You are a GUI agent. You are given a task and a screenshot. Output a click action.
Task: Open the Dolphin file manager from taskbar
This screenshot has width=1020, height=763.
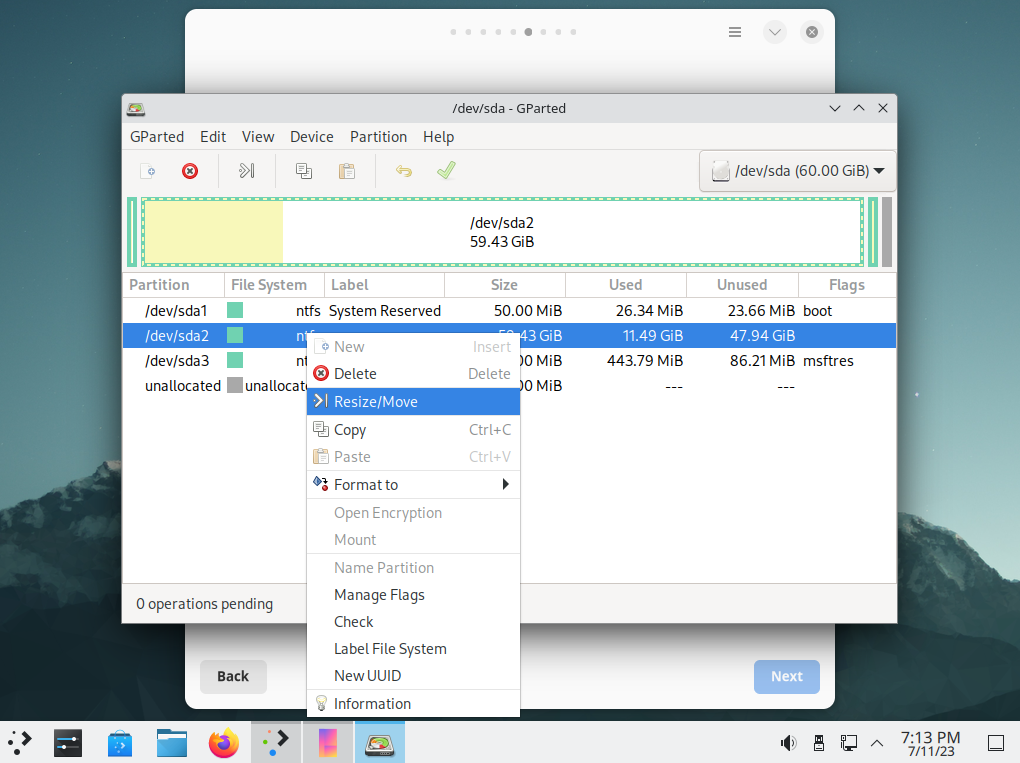click(x=171, y=742)
